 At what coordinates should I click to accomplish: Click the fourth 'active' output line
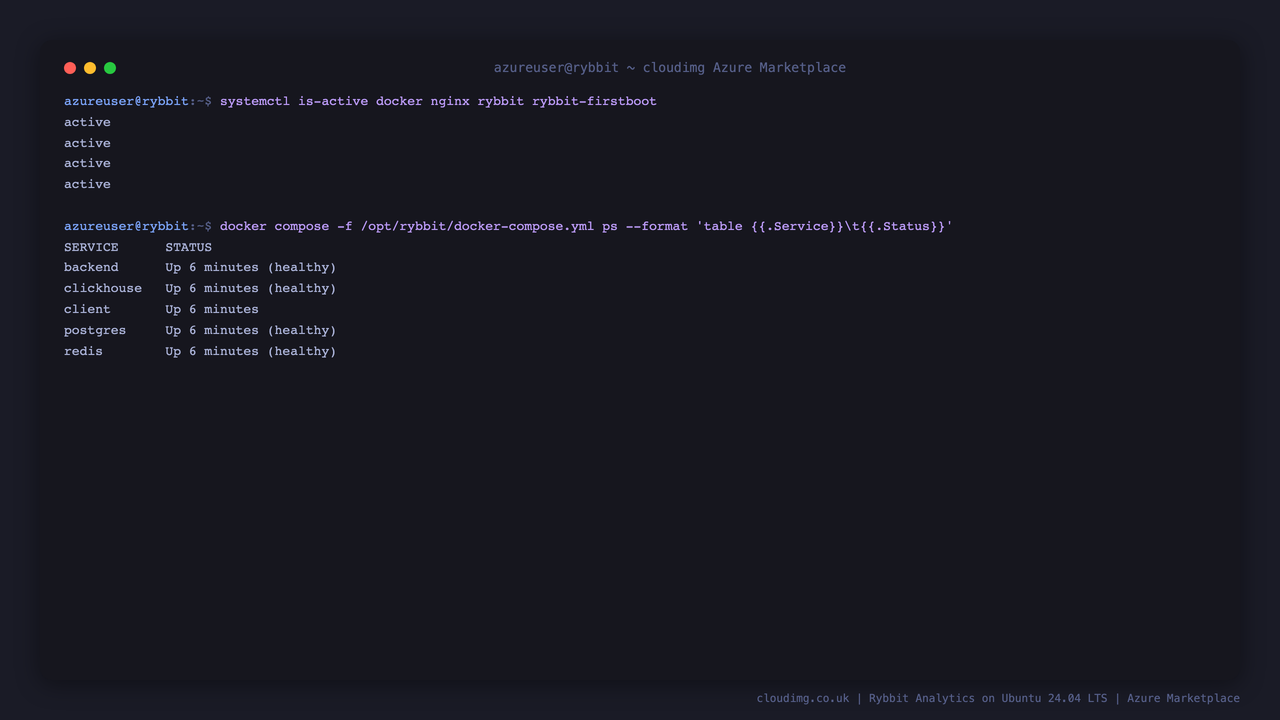pyautogui.click(x=87, y=184)
